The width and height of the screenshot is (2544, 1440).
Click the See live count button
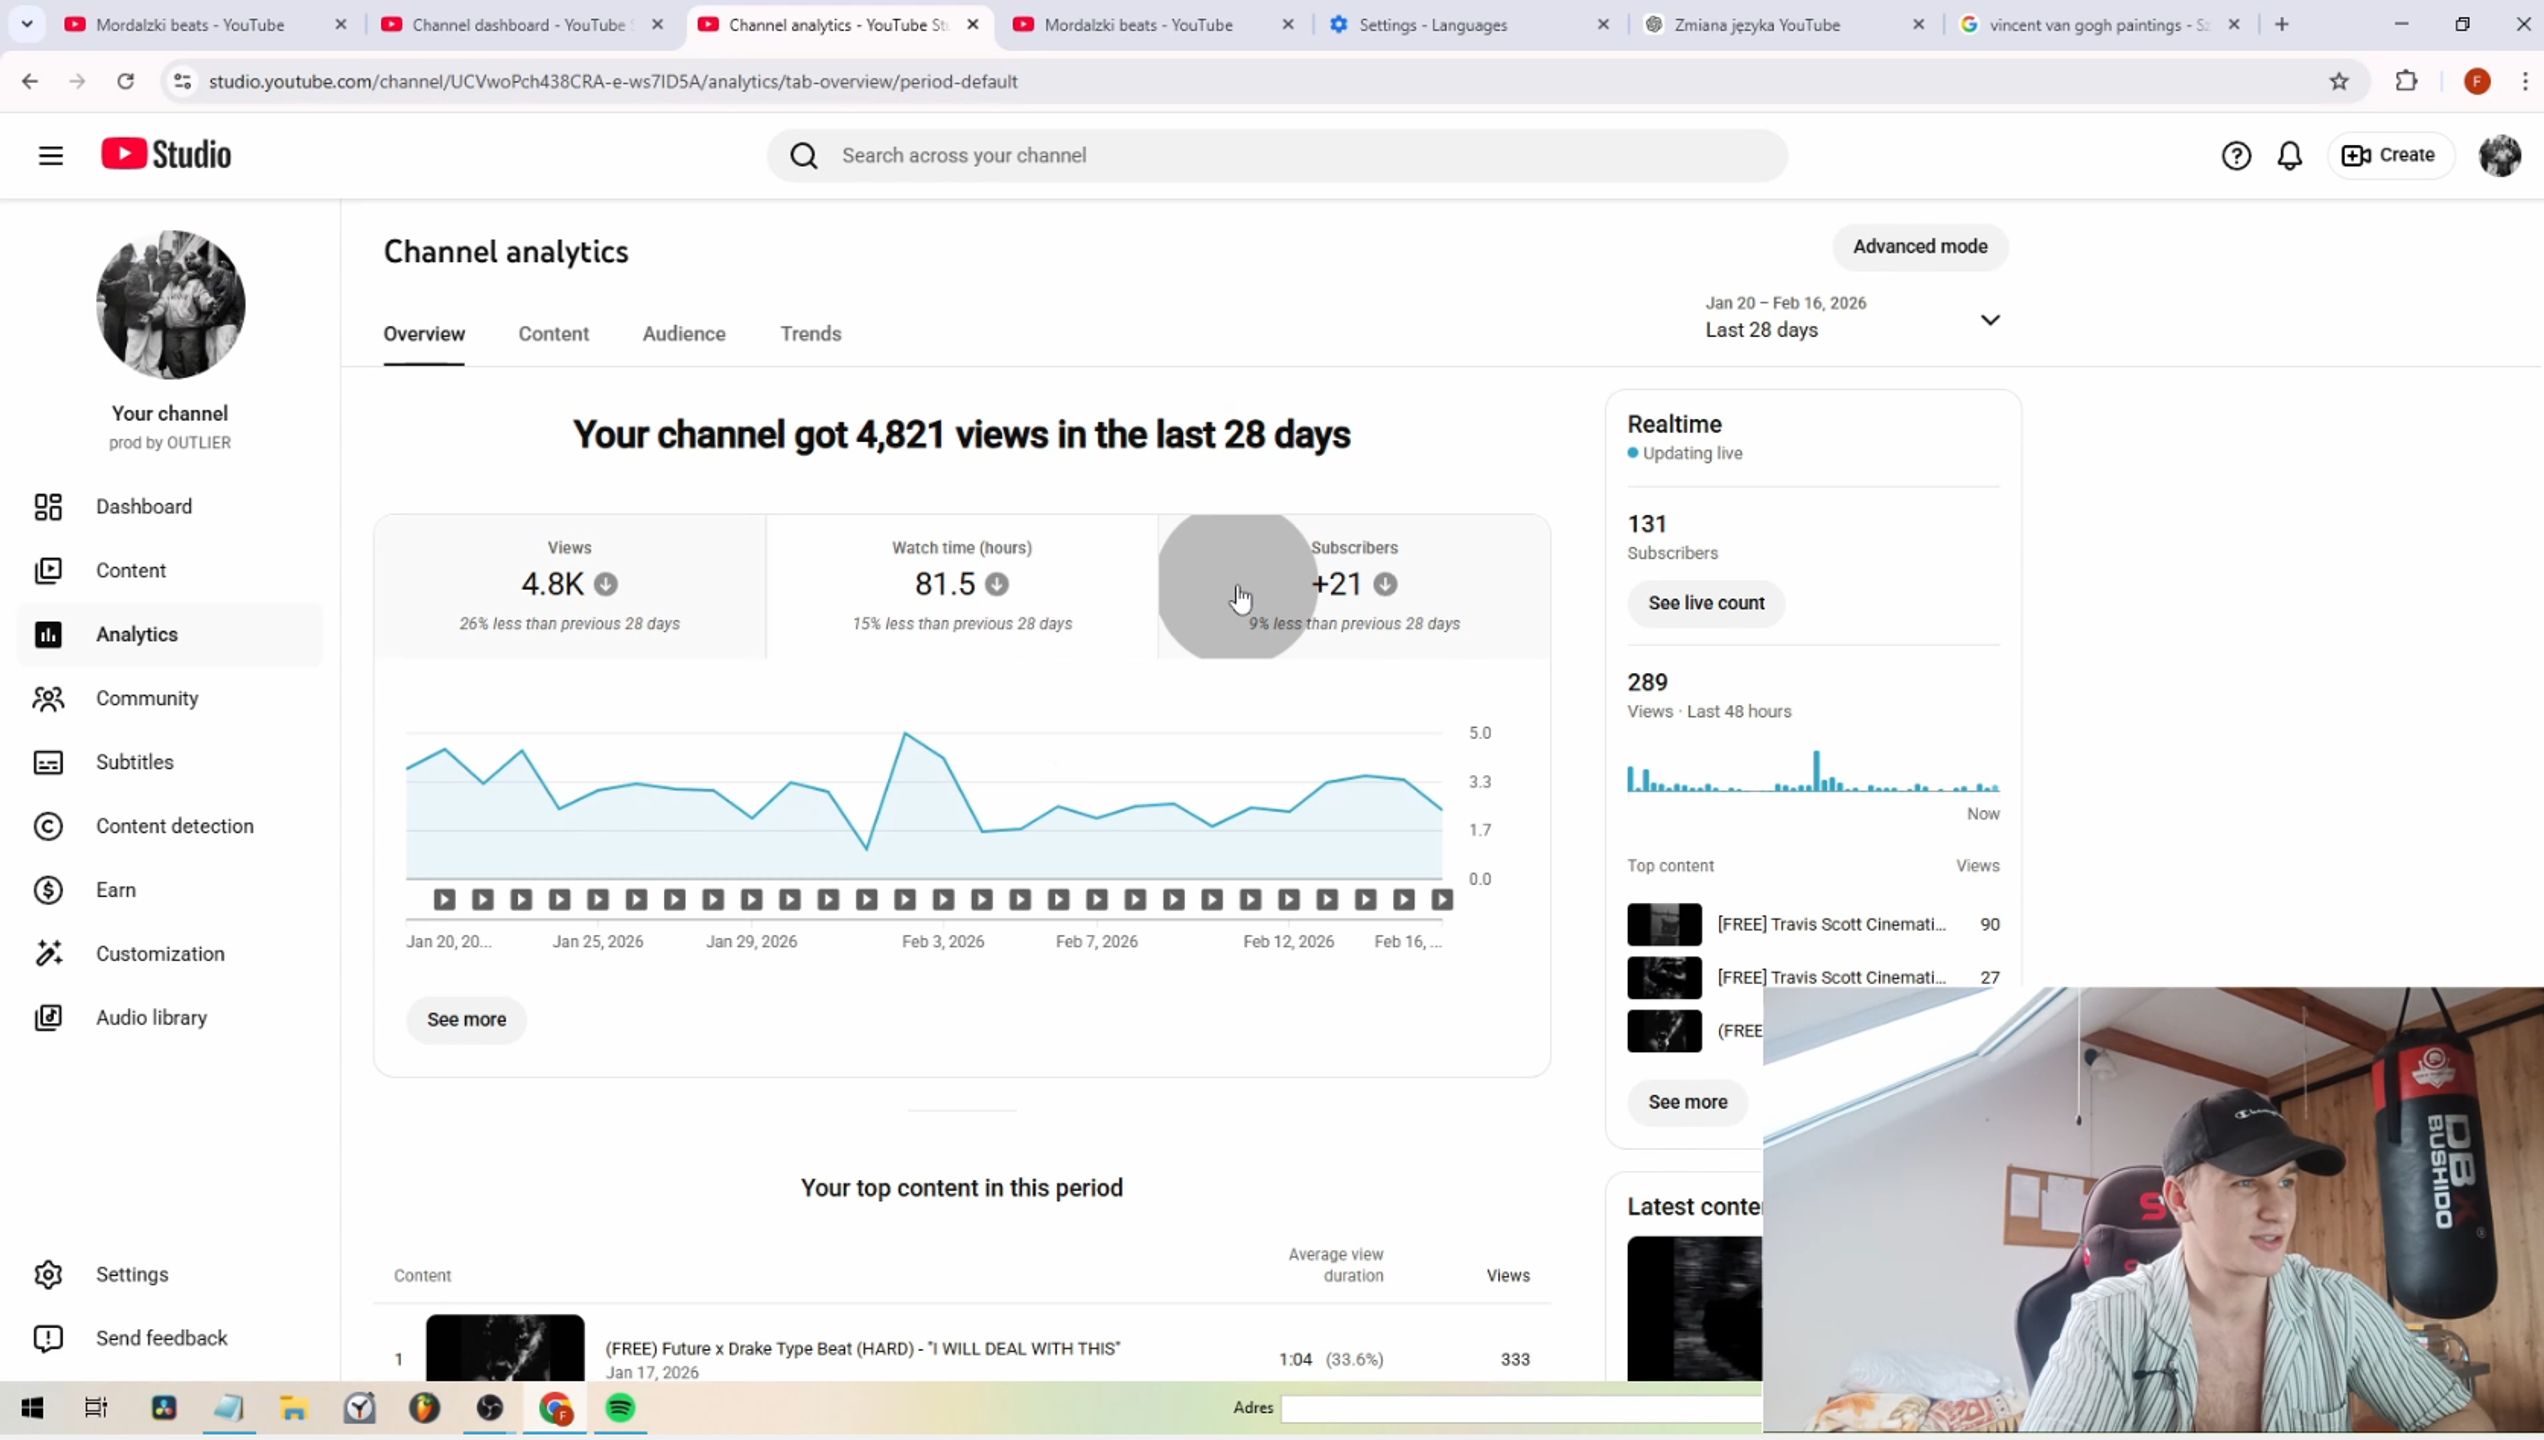[x=1706, y=603]
